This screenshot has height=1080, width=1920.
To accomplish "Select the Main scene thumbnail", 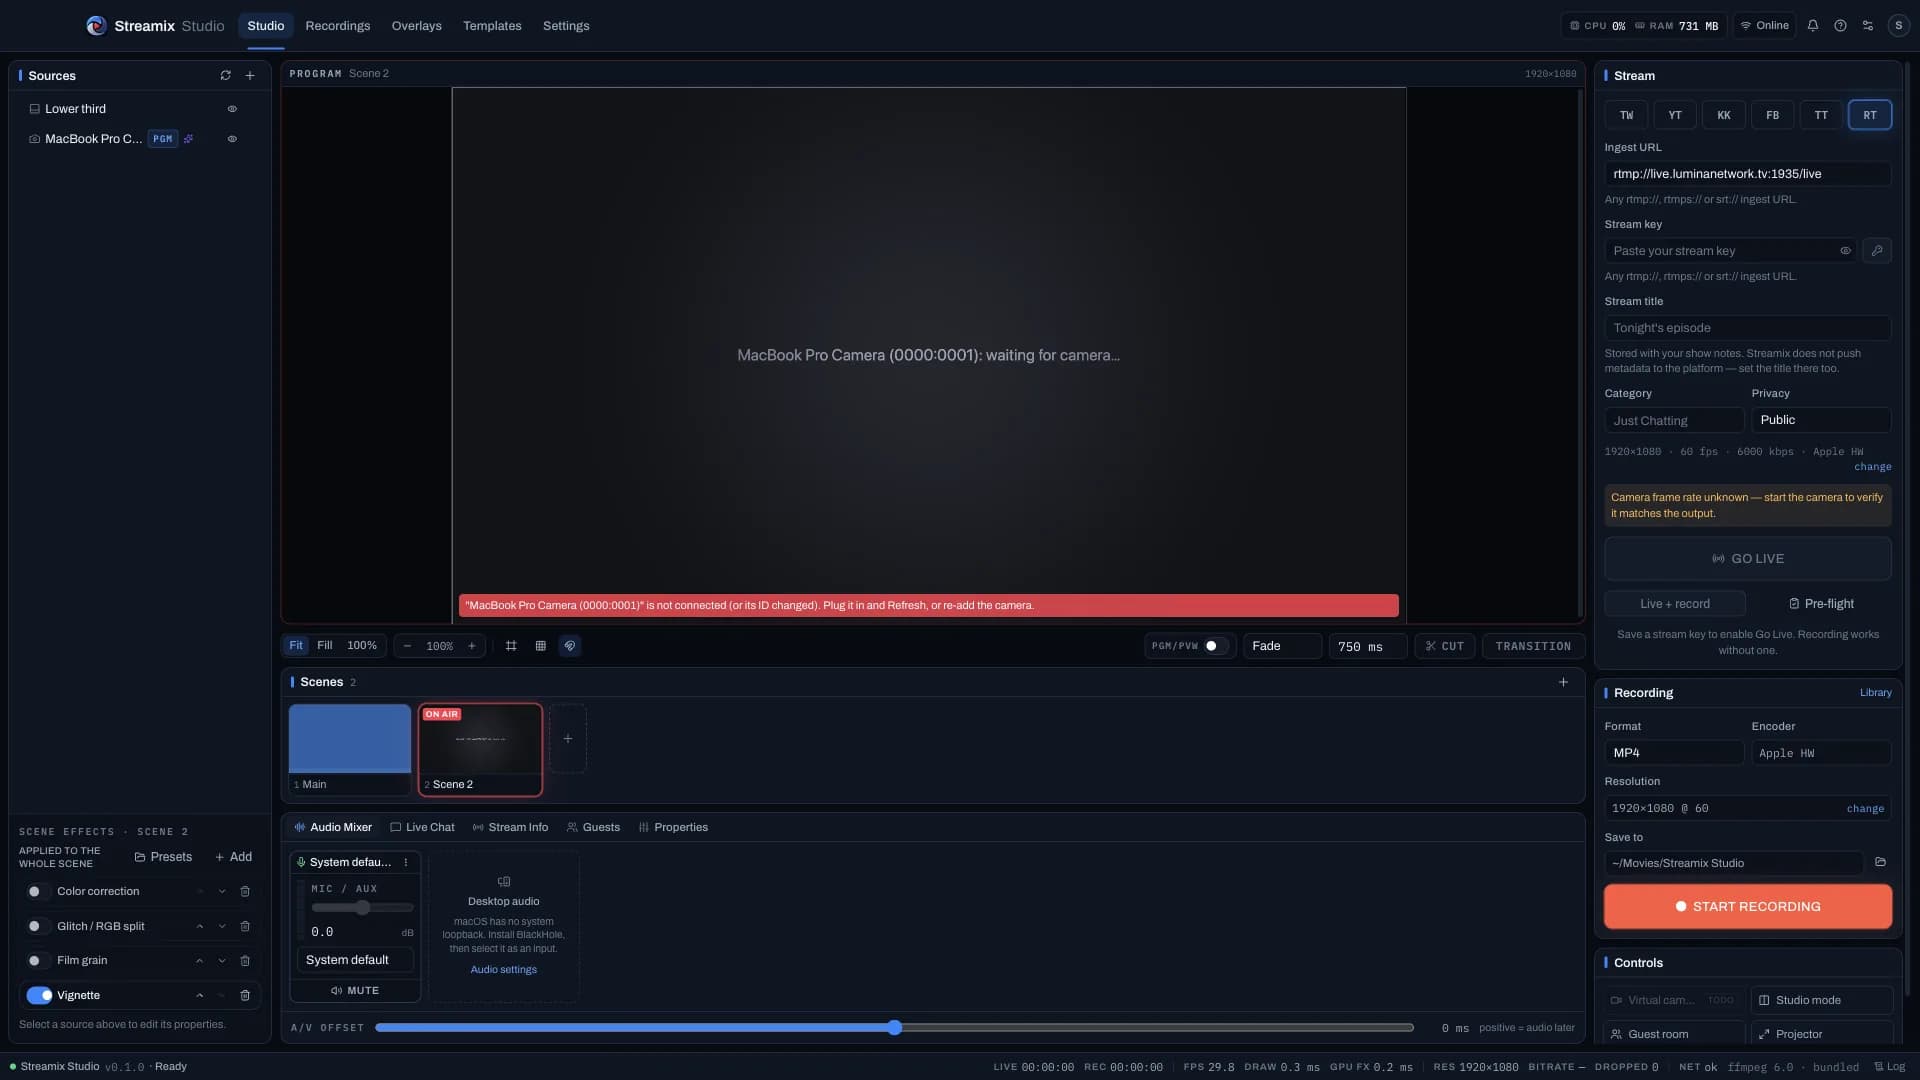I will (x=350, y=749).
